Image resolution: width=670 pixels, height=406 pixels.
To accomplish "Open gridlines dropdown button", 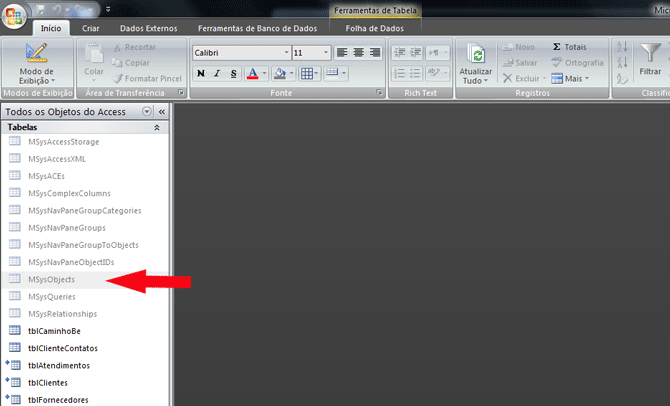I will (309, 74).
